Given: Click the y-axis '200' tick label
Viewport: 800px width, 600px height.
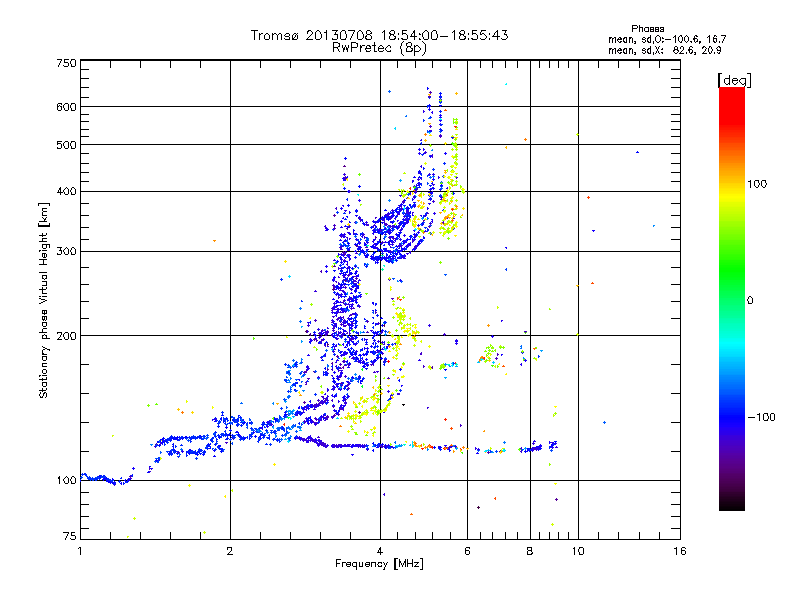Looking at the screenshot, I should coord(66,336).
